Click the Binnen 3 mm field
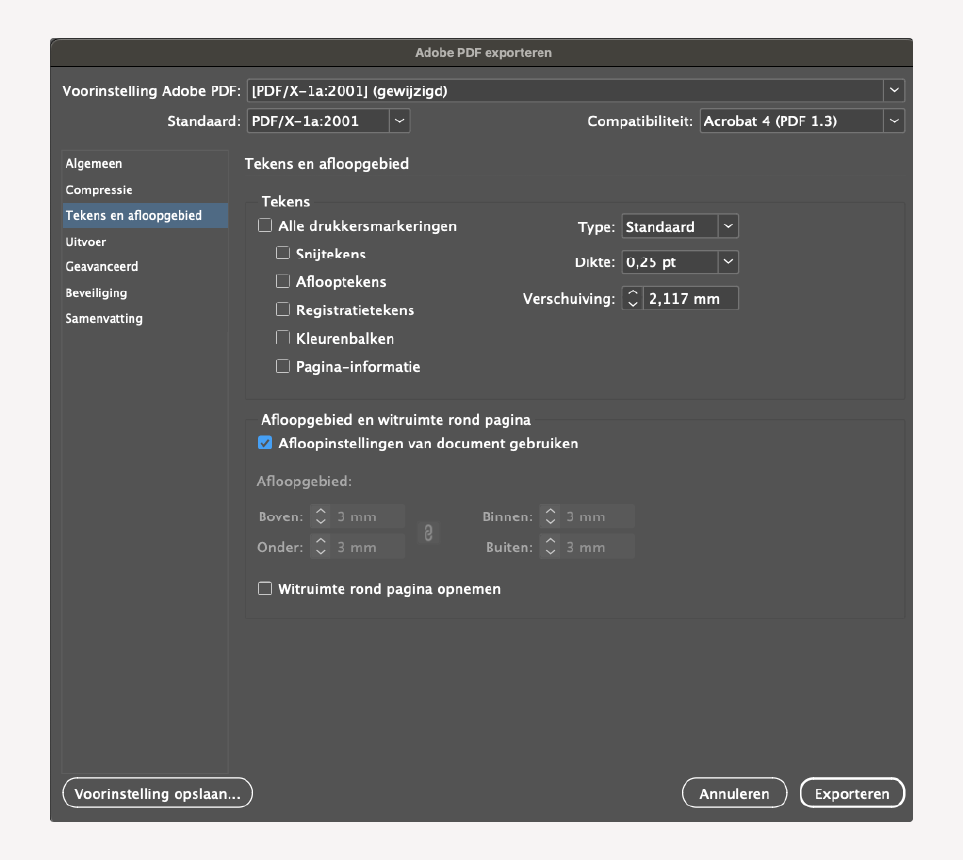 [x=597, y=517]
